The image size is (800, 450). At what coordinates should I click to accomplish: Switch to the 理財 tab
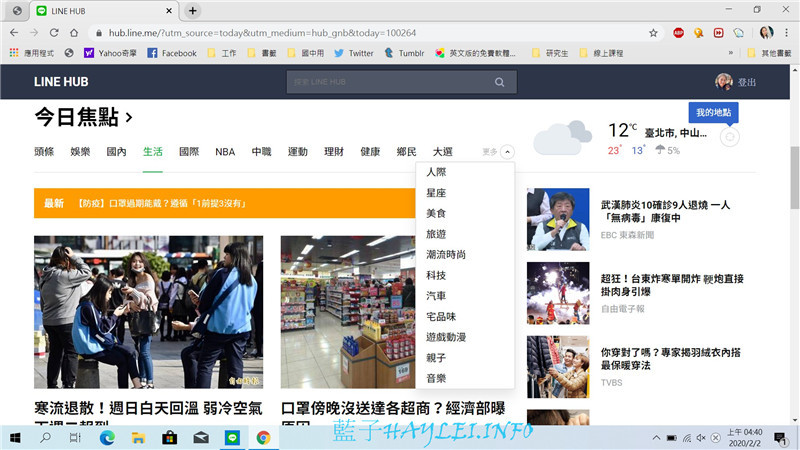point(334,152)
